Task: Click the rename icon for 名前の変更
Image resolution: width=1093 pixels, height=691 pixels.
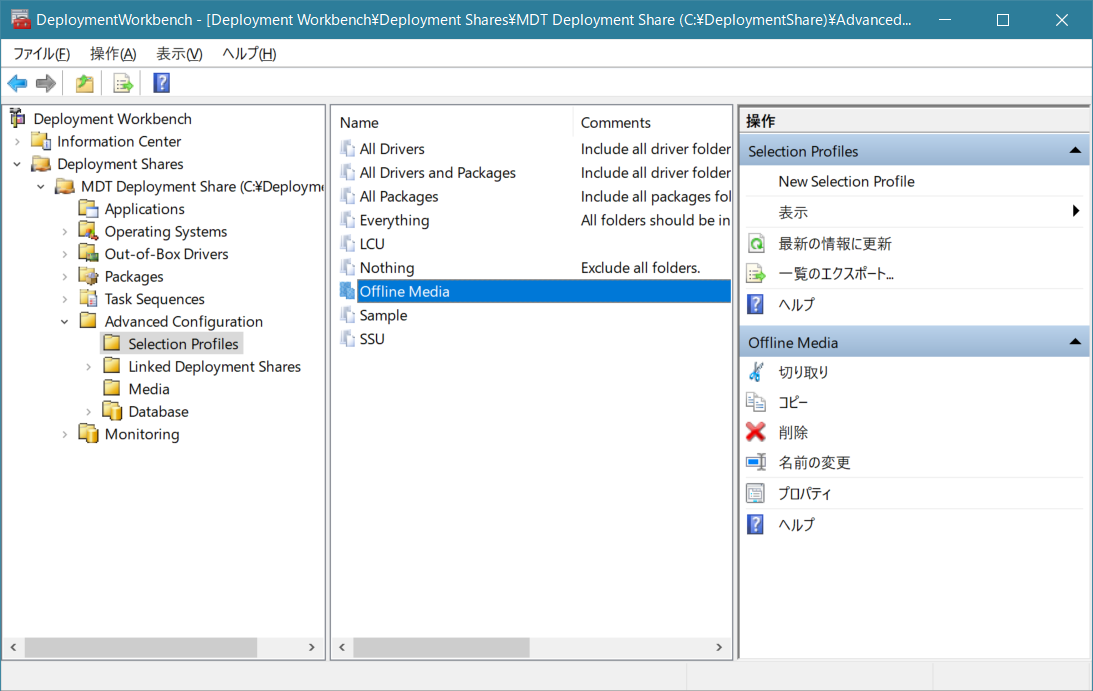Action: point(756,462)
